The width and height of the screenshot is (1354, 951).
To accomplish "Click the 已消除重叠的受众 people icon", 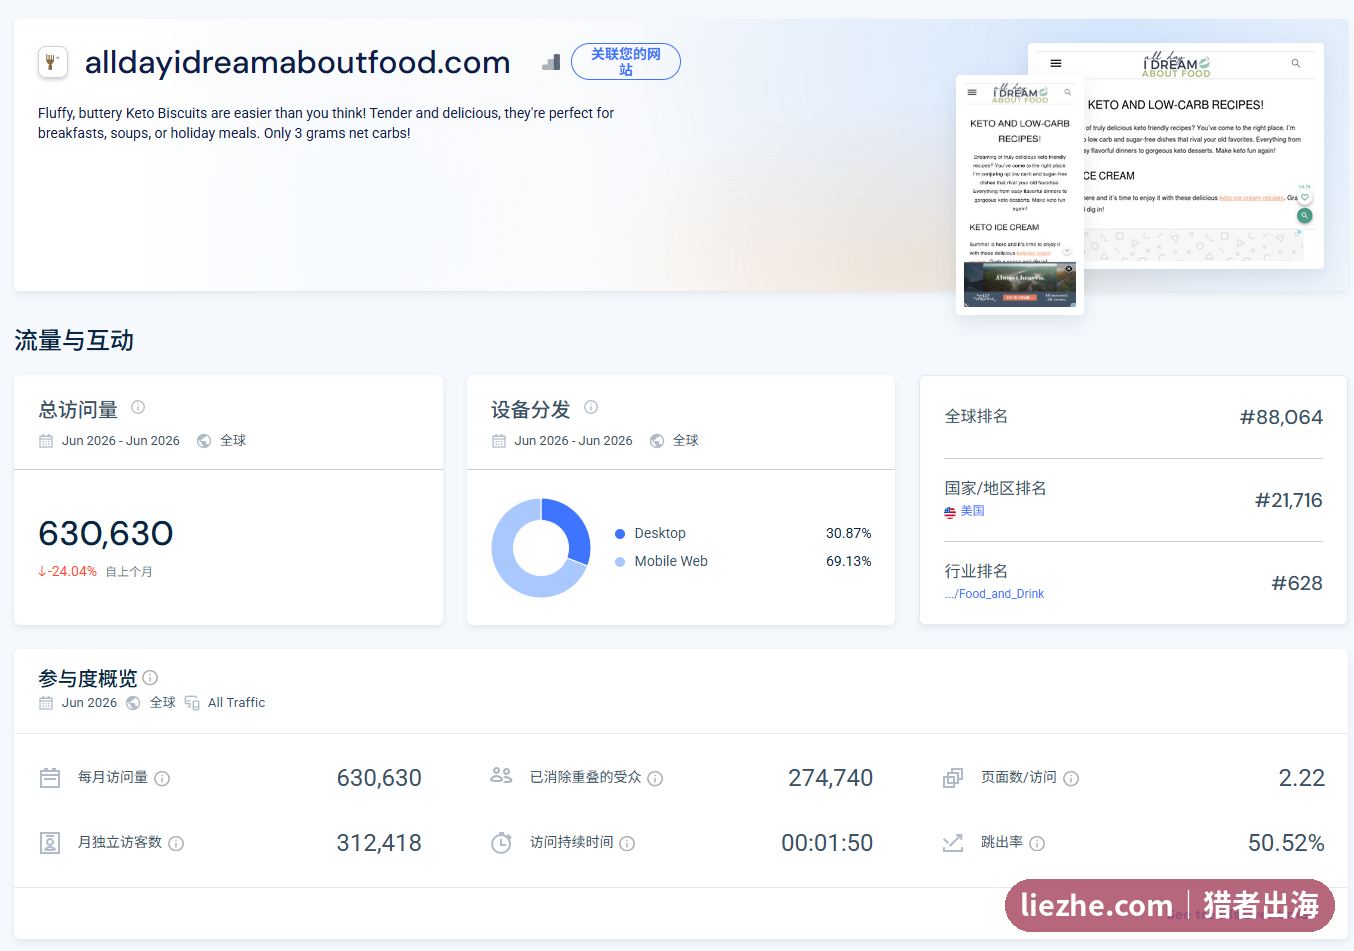I will coord(501,775).
